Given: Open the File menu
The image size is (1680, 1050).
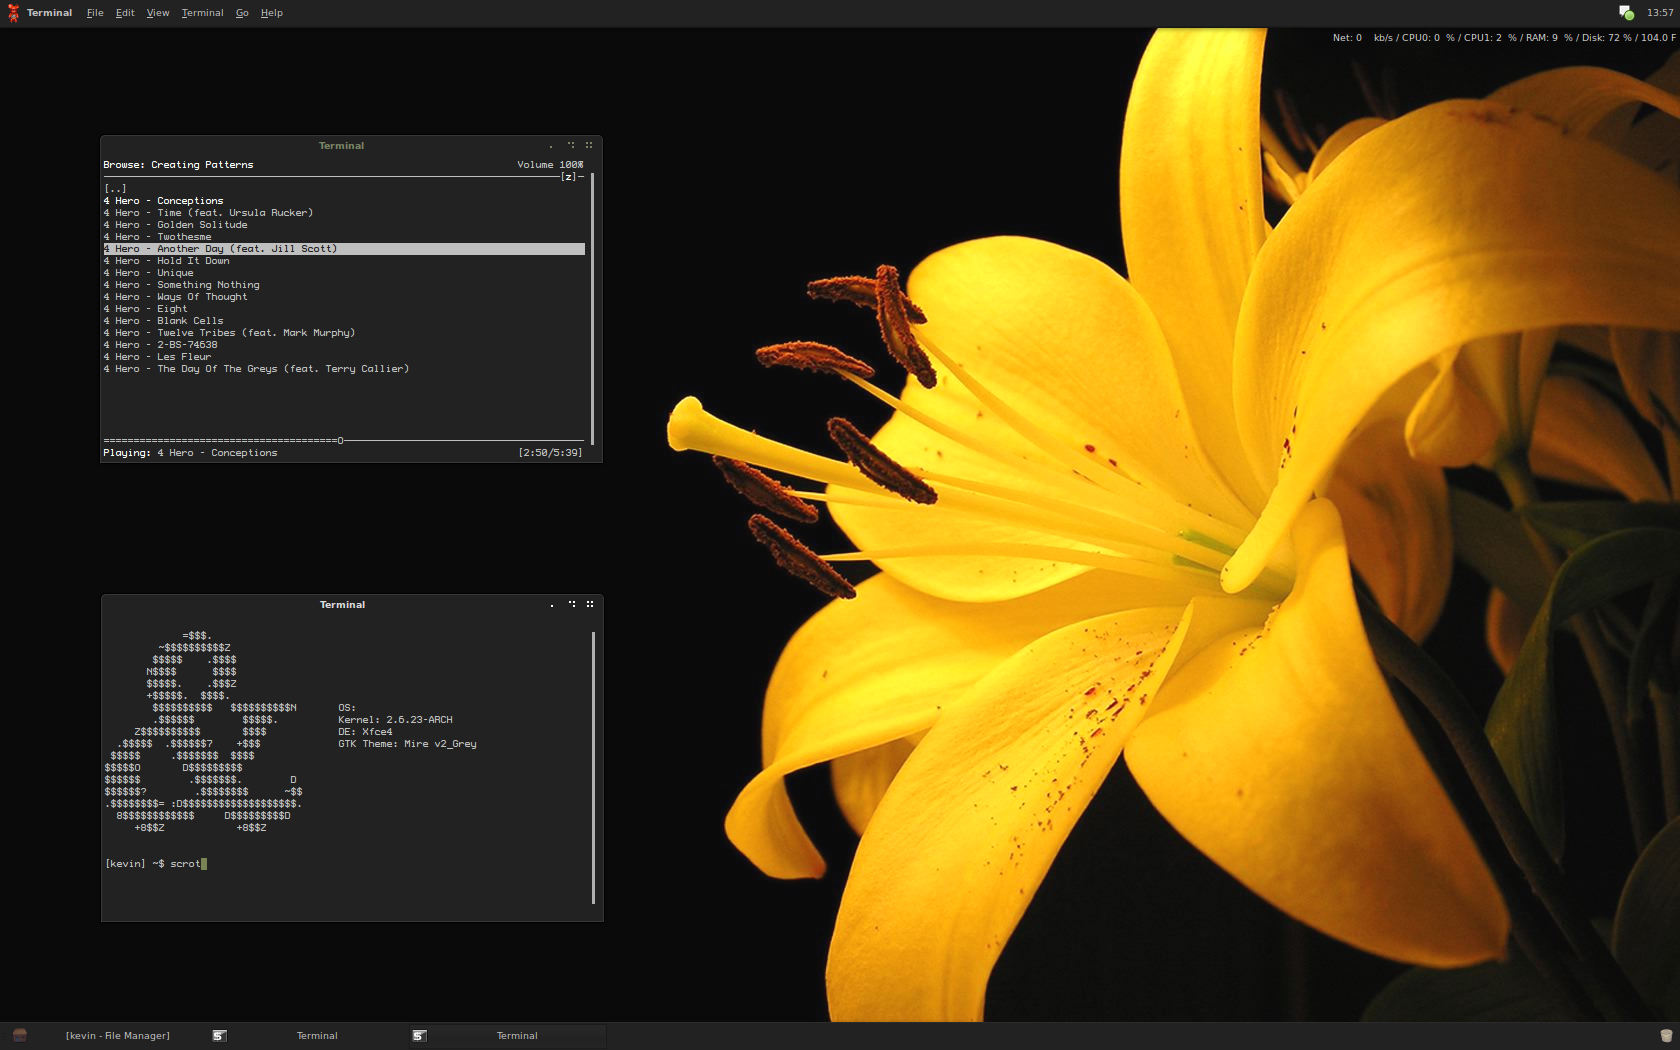Looking at the screenshot, I should point(95,13).
